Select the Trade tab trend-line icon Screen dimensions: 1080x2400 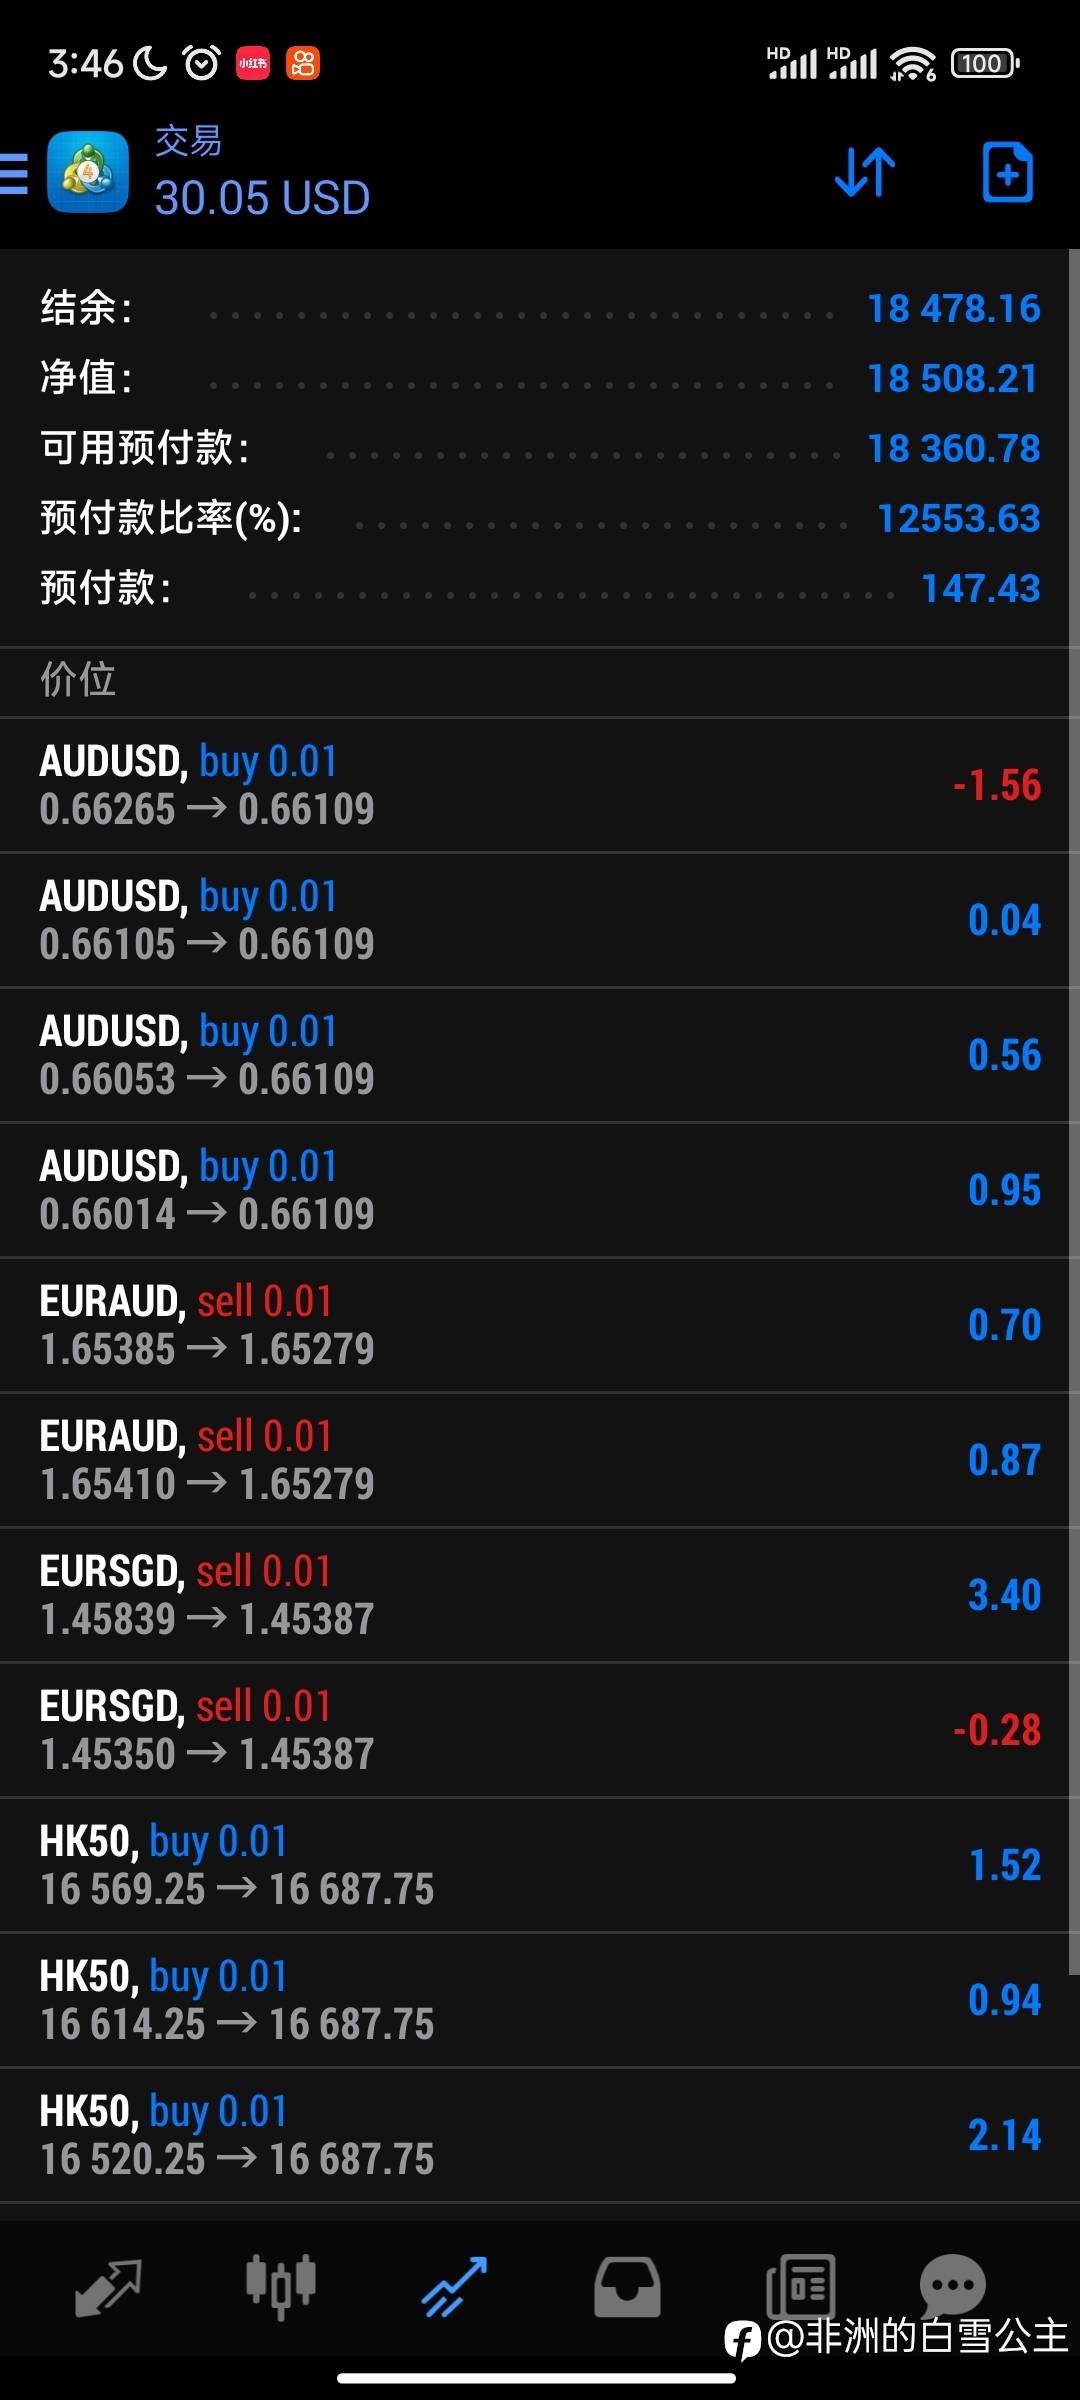pyautogui.click(x=454, y=2286)
